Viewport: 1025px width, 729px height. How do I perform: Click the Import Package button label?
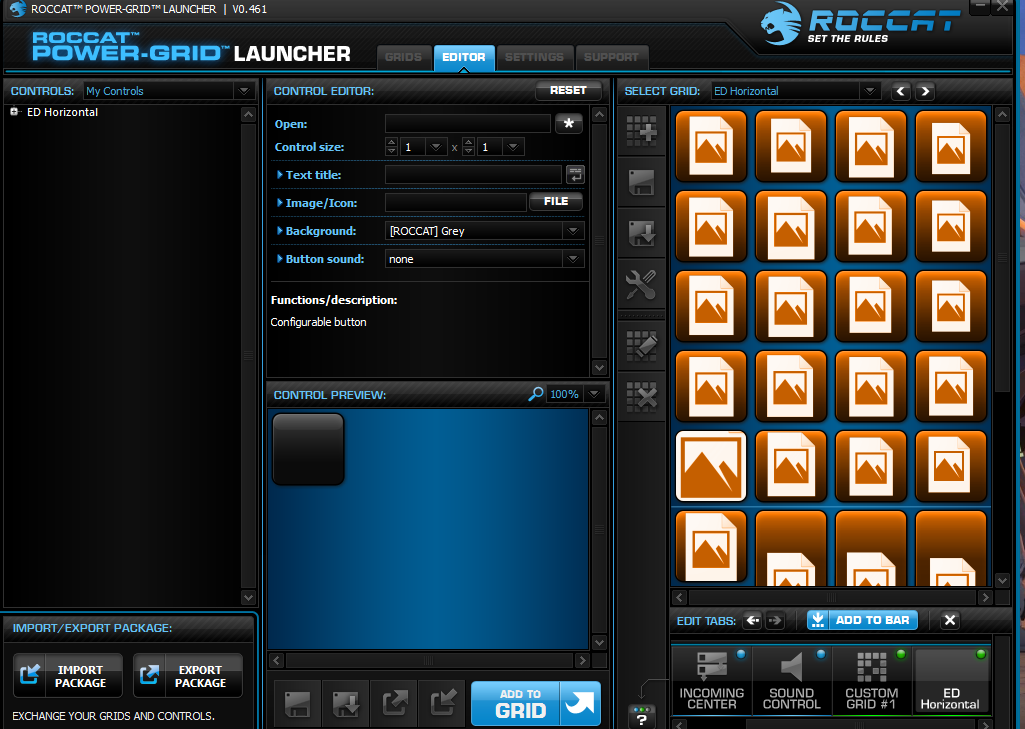[x=80, y=676]
